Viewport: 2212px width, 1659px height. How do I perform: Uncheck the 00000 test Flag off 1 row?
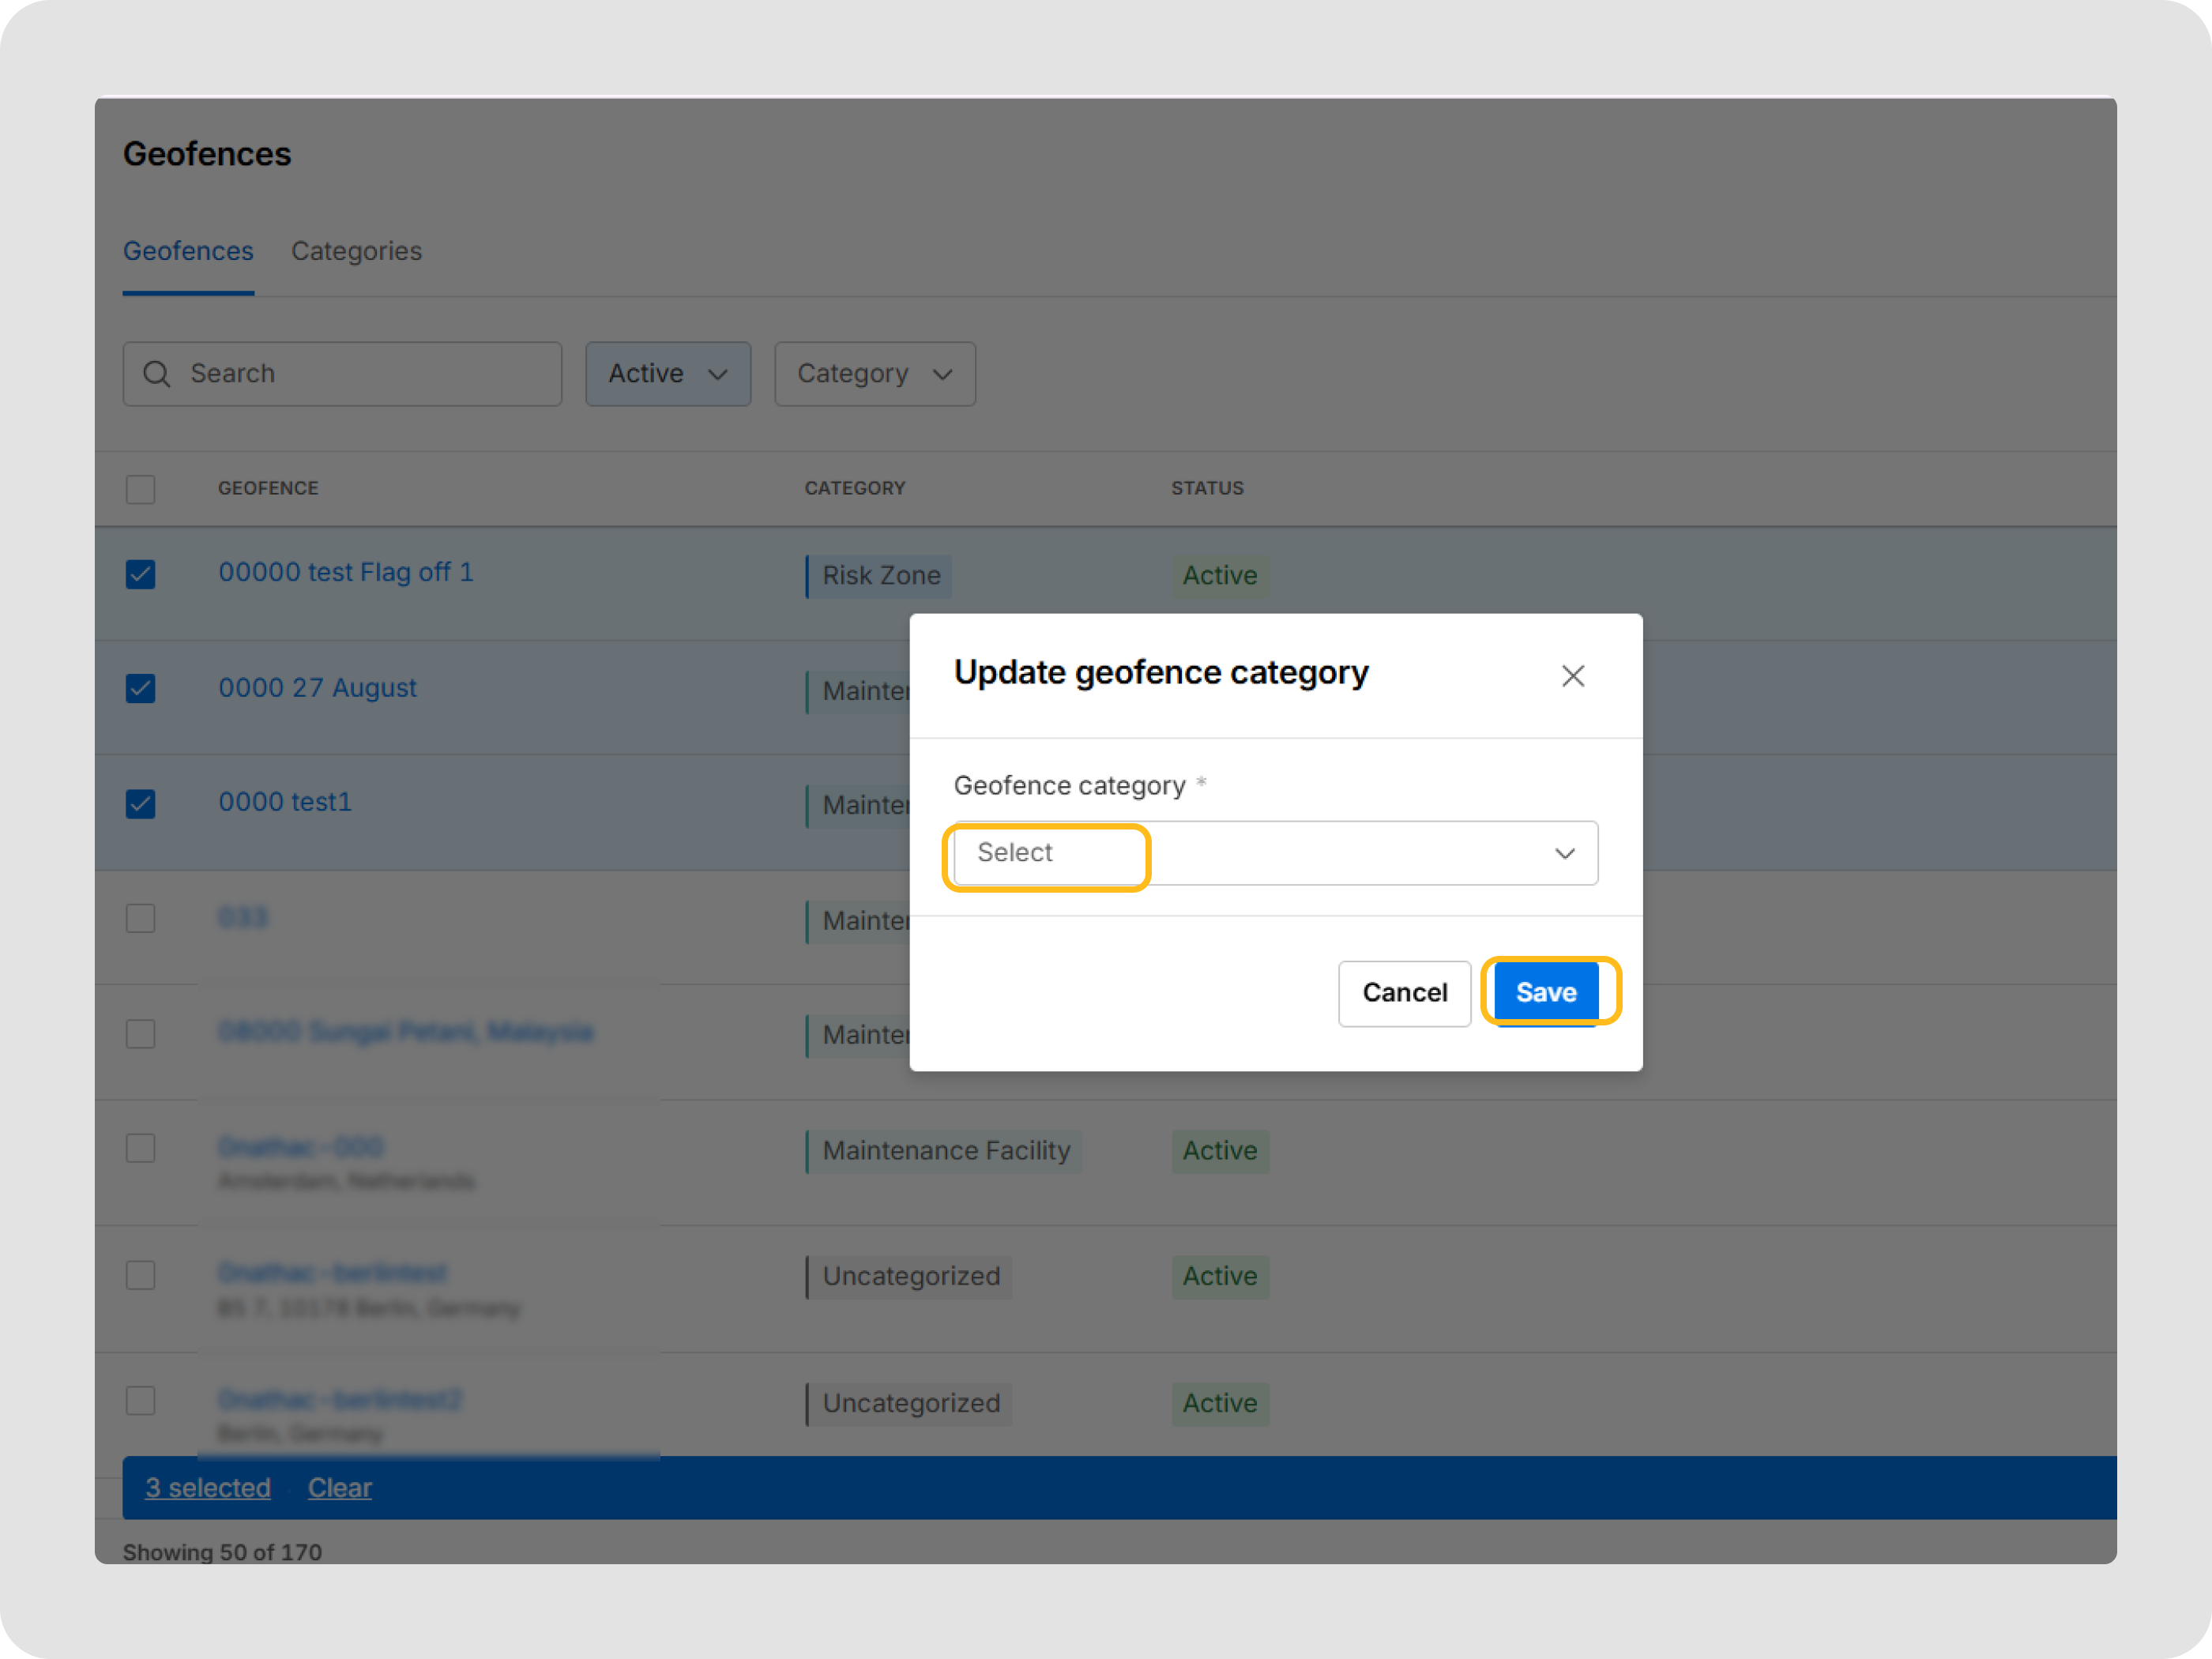pyautogui.click(x=140, y=574)
